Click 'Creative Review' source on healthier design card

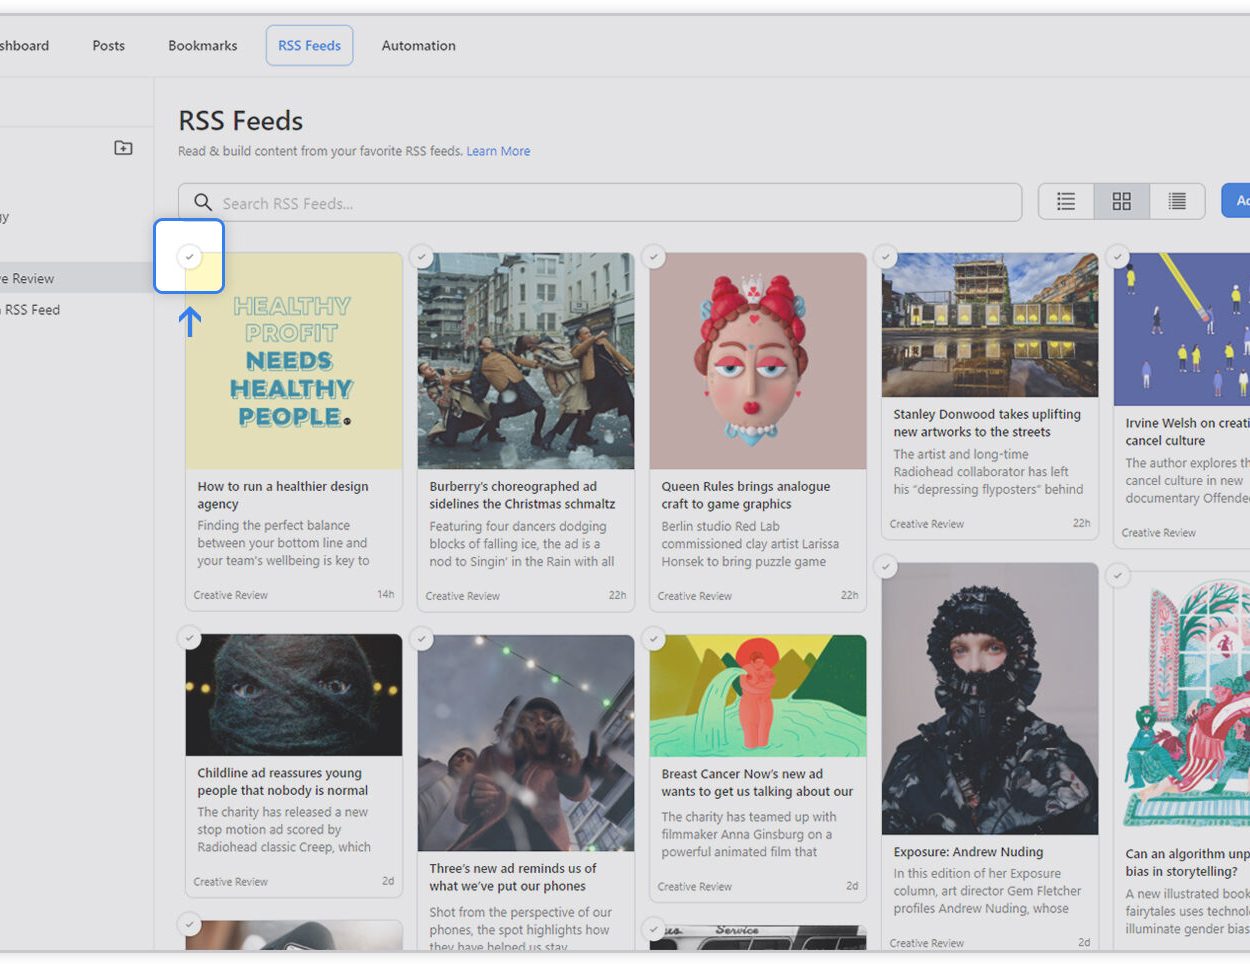[x=230, y=595]
